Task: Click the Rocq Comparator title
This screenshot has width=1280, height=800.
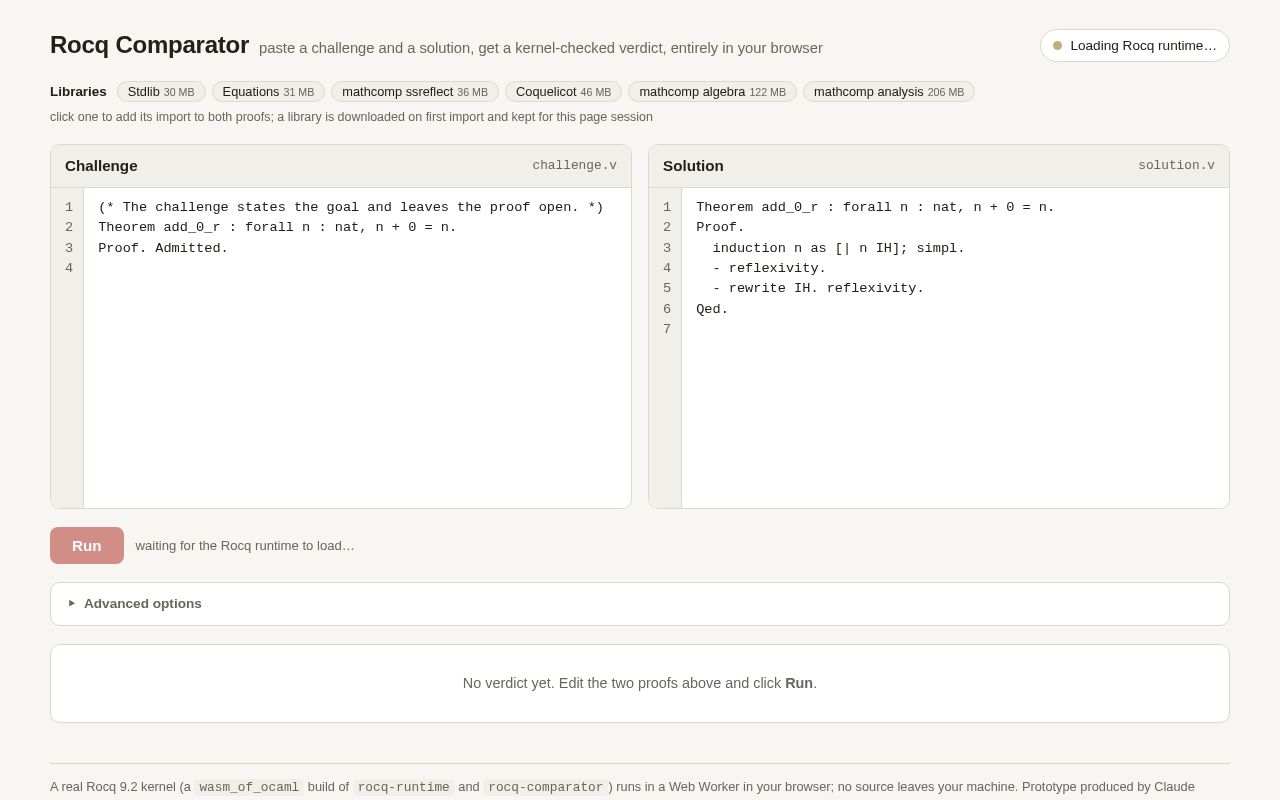Action: pos(149,45)
